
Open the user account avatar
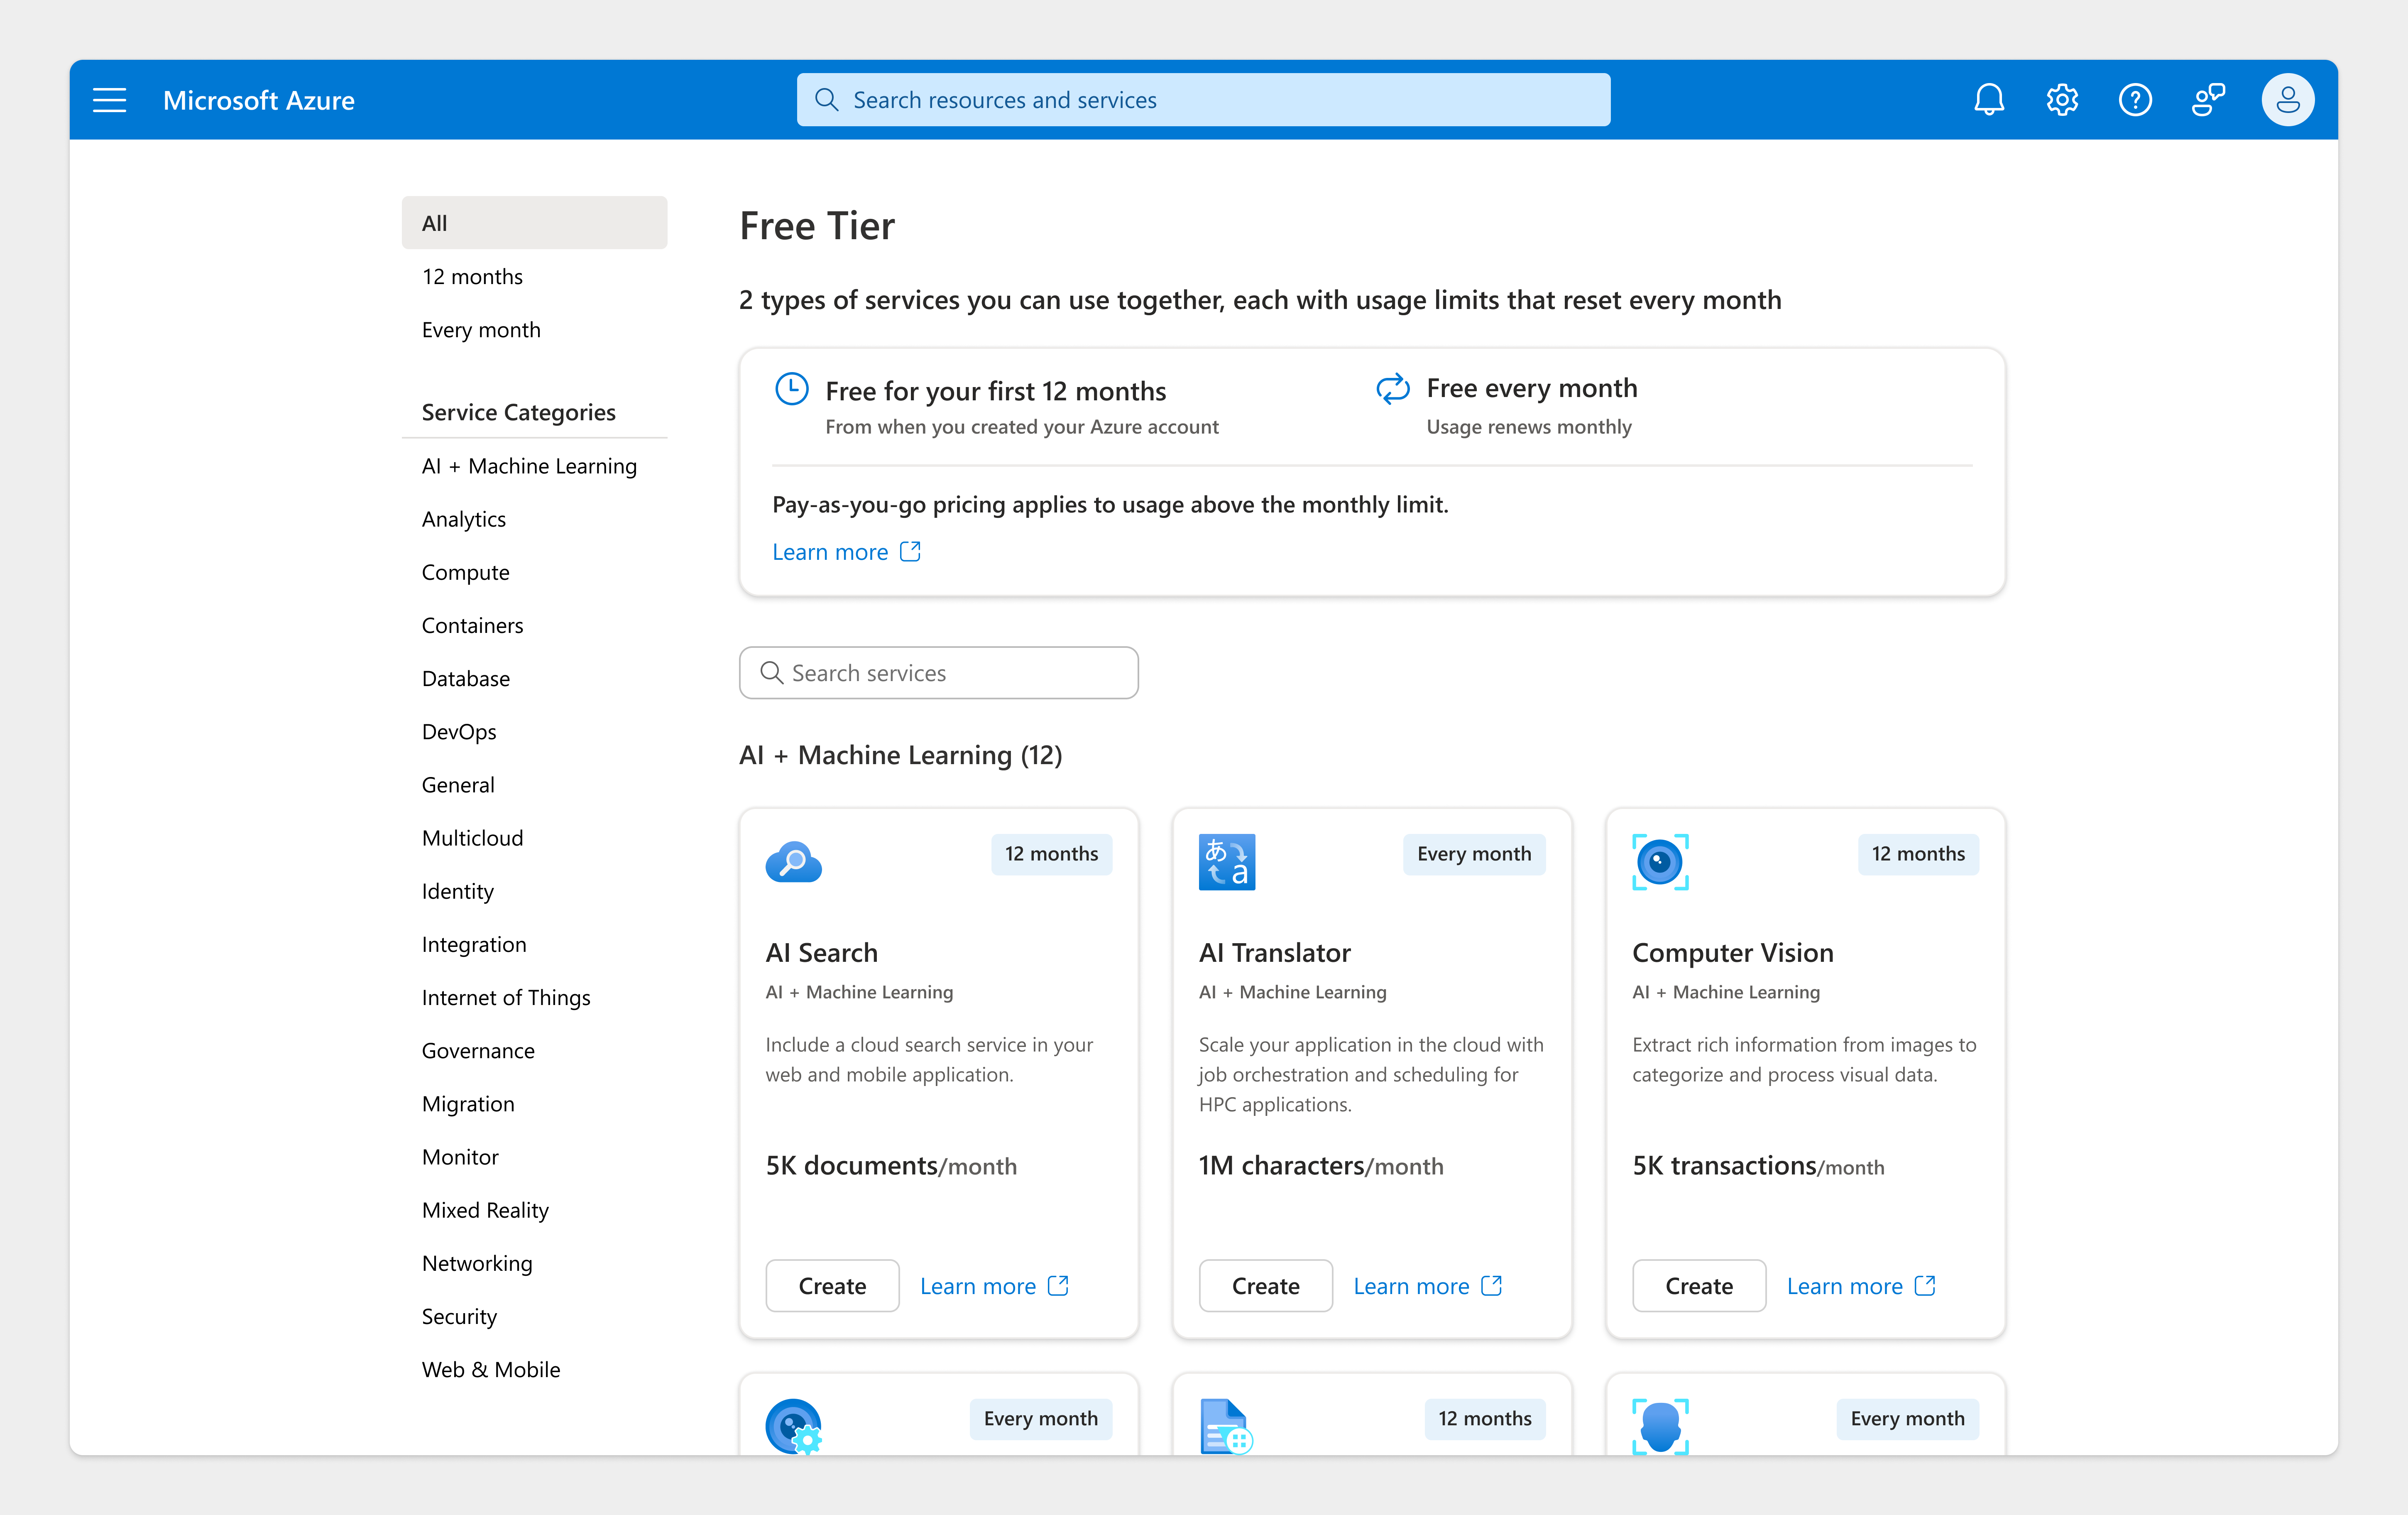pyautogui.click(x=2287, y=100)
